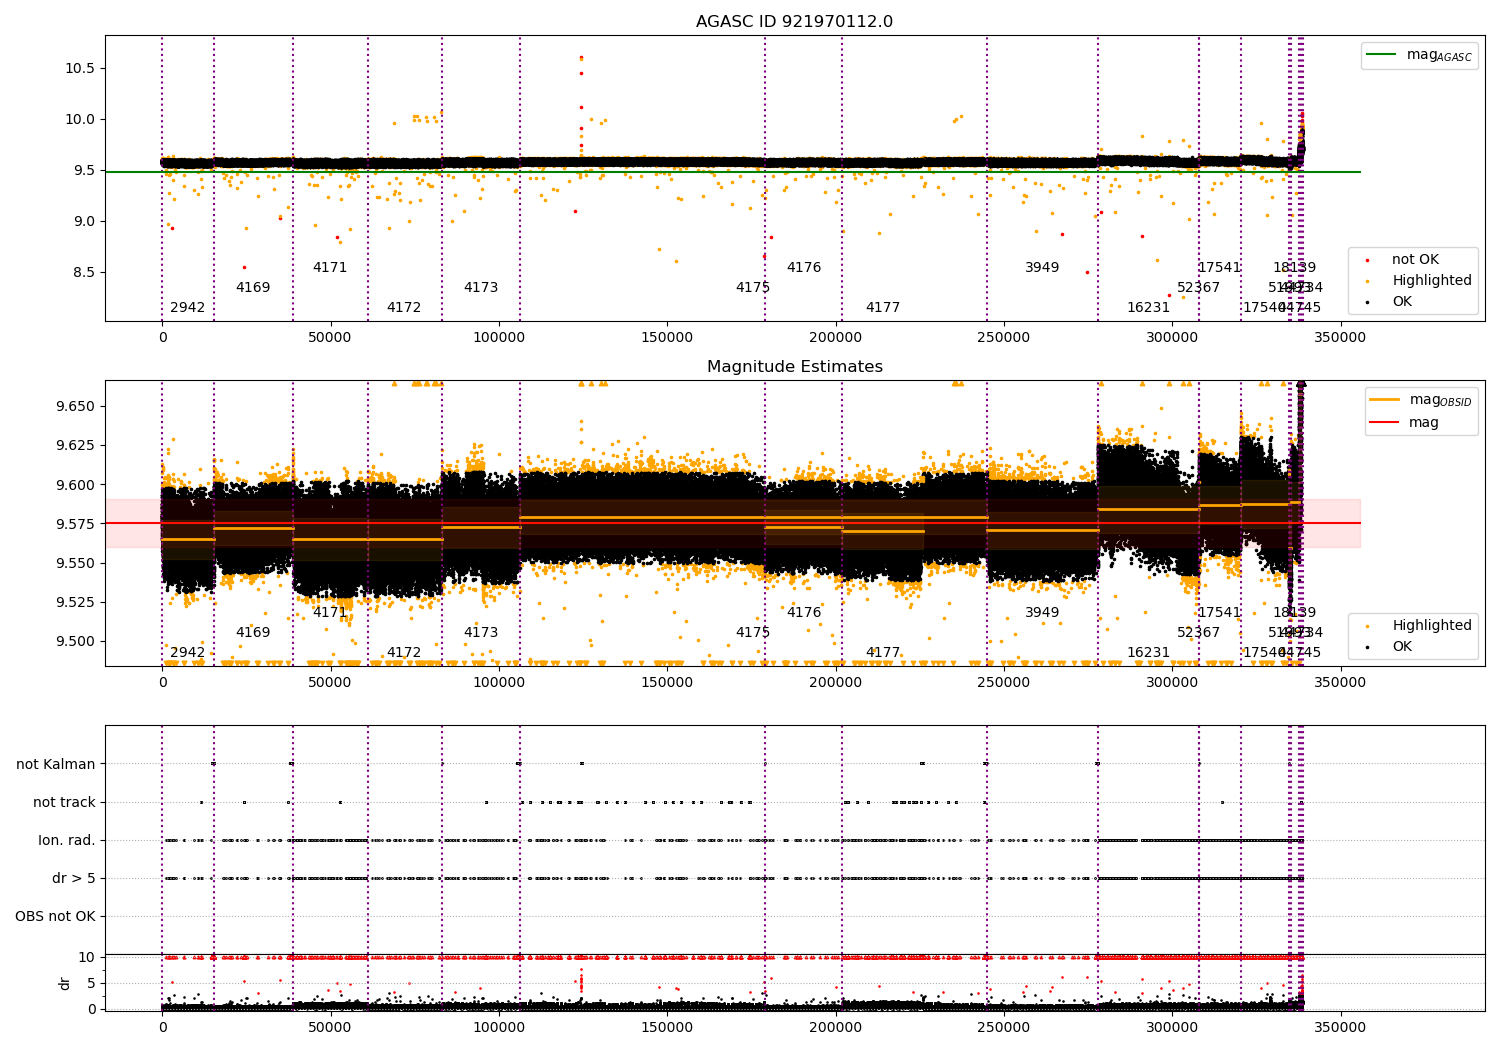
Task: Click obsid label 3949 in the middle panel
Action: click(x=1042, y=613)
